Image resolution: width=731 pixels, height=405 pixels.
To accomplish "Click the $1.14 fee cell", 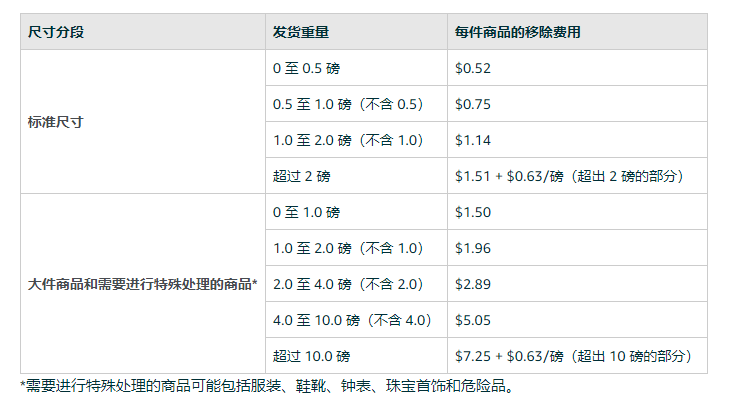I will pyautogui.click(x=473, y=140).
